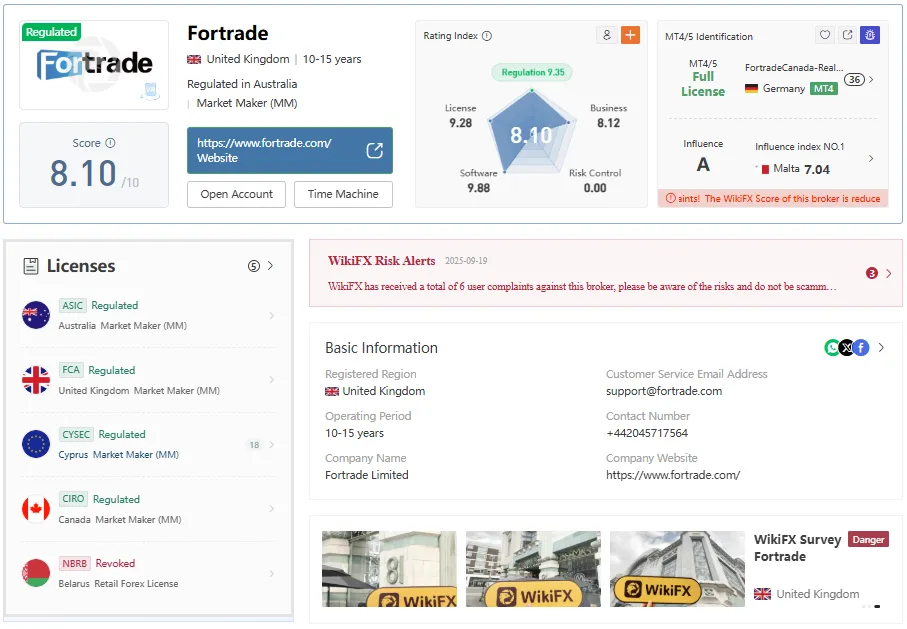The height and width of the screenshot is (629, 907).
Task: Click the 36 server count badge
Action: [854, 79]
